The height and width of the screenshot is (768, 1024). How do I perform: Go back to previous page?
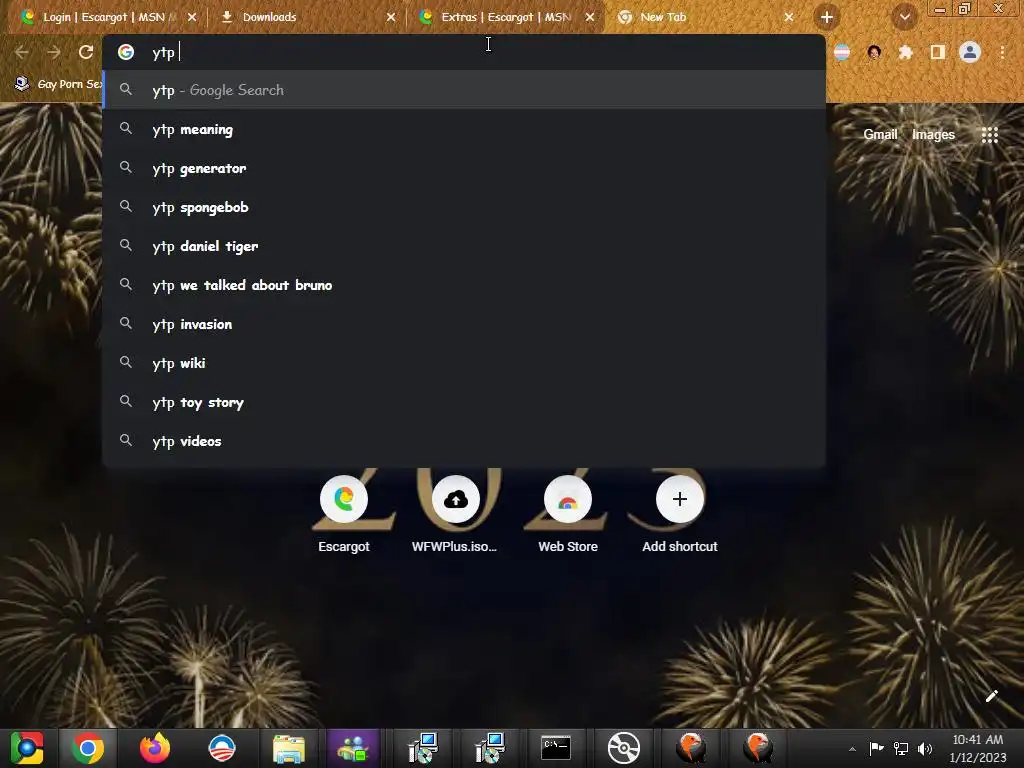(x=22, y=52)
